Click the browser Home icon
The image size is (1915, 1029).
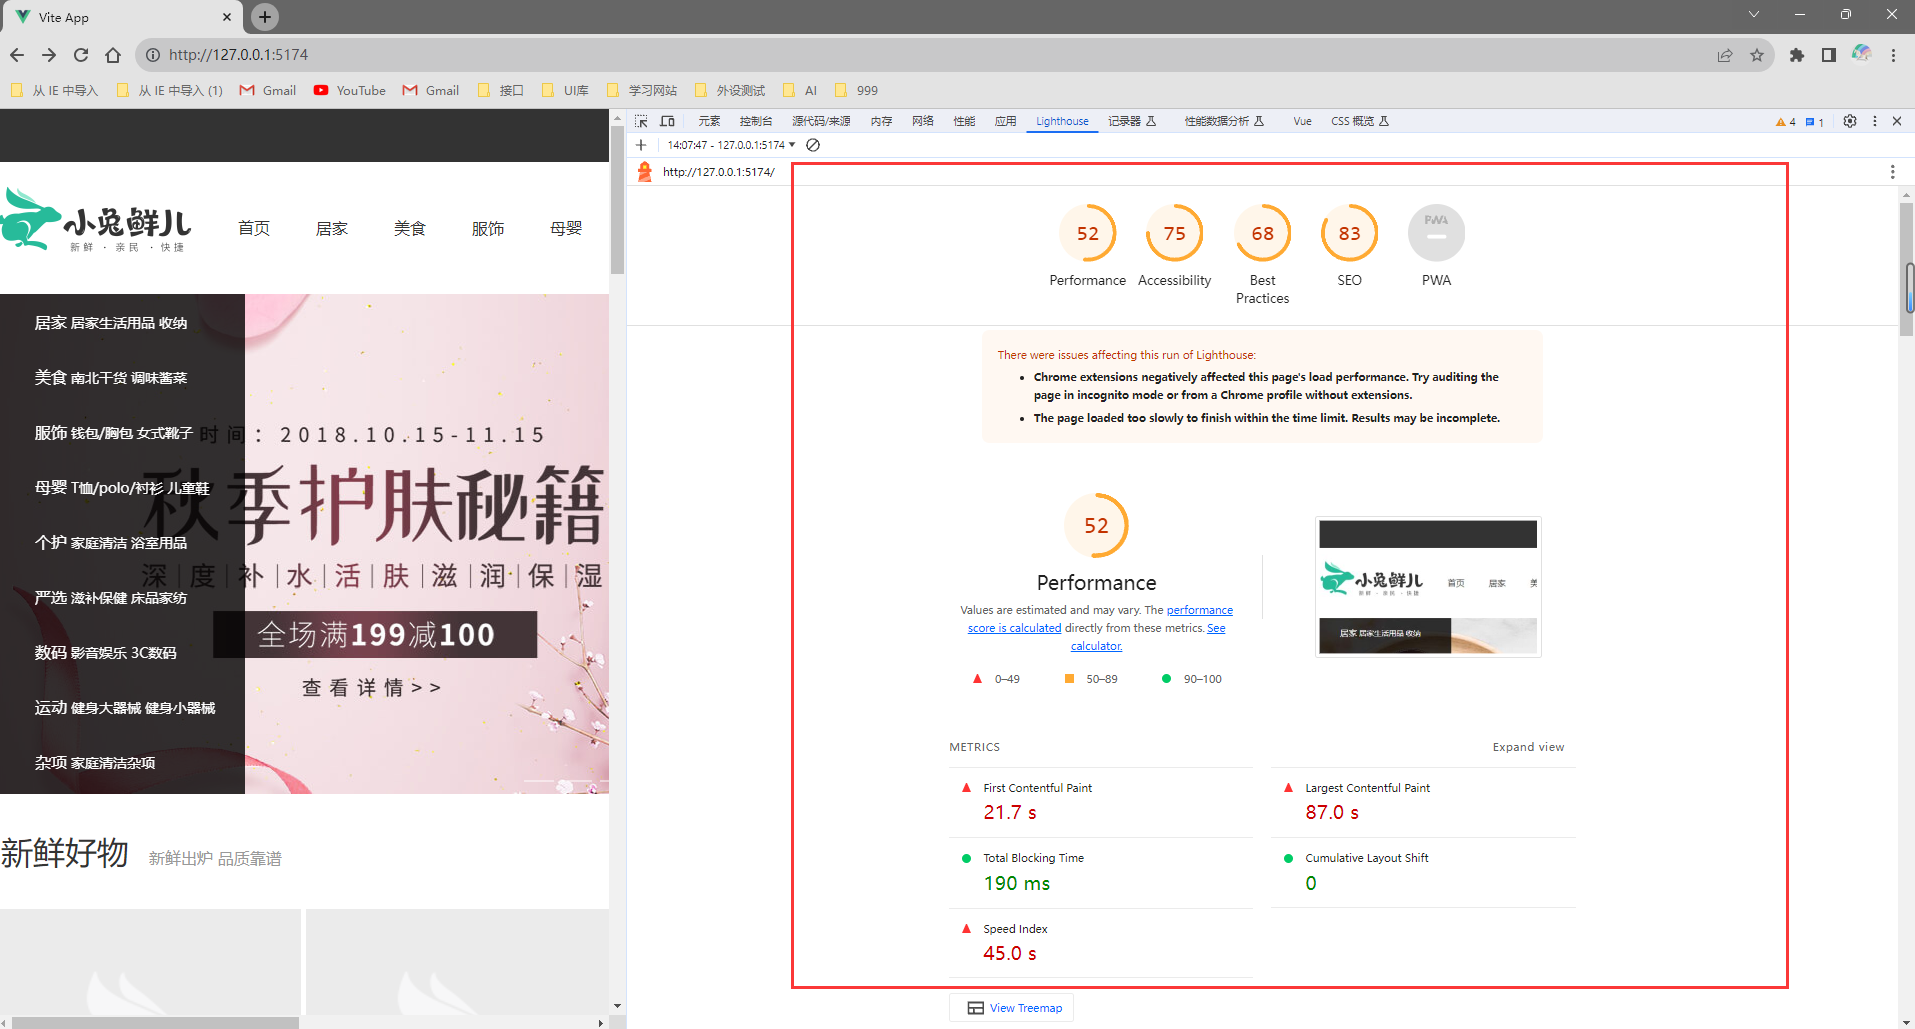pyautogui.click(x=113, y=55)
